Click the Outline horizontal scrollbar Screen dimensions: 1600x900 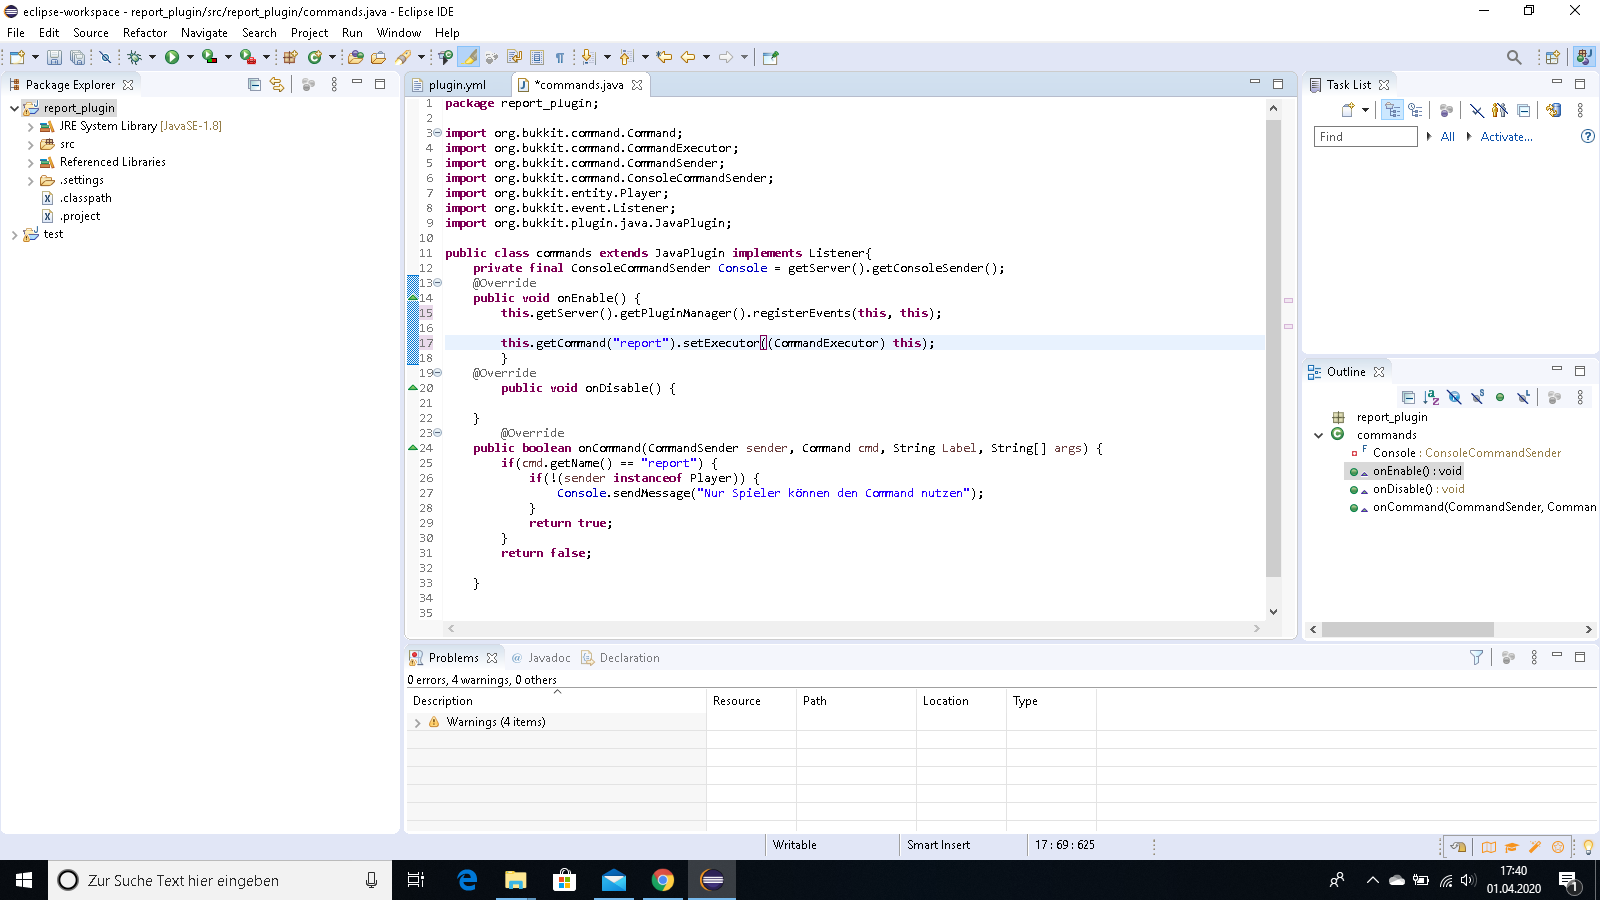point(1407,629)
